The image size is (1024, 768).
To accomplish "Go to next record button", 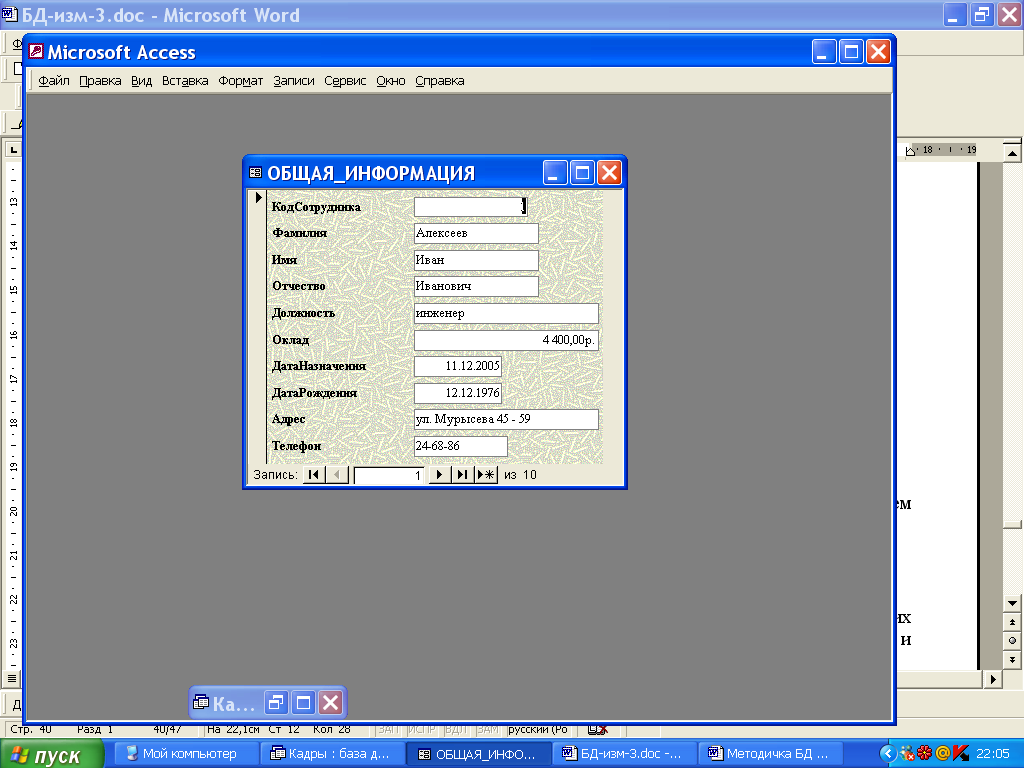I will click(x=439, y=475).
